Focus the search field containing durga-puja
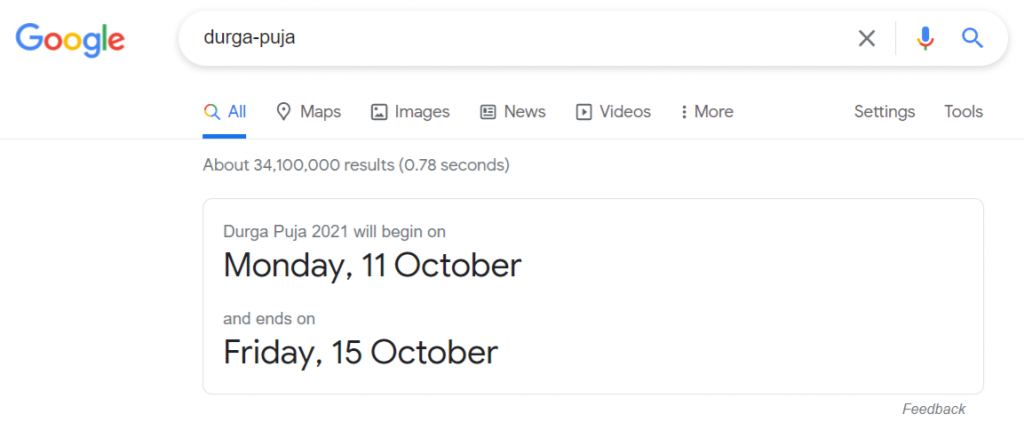The height and width of the screenshot is (430, 1024). click(516, 39)
